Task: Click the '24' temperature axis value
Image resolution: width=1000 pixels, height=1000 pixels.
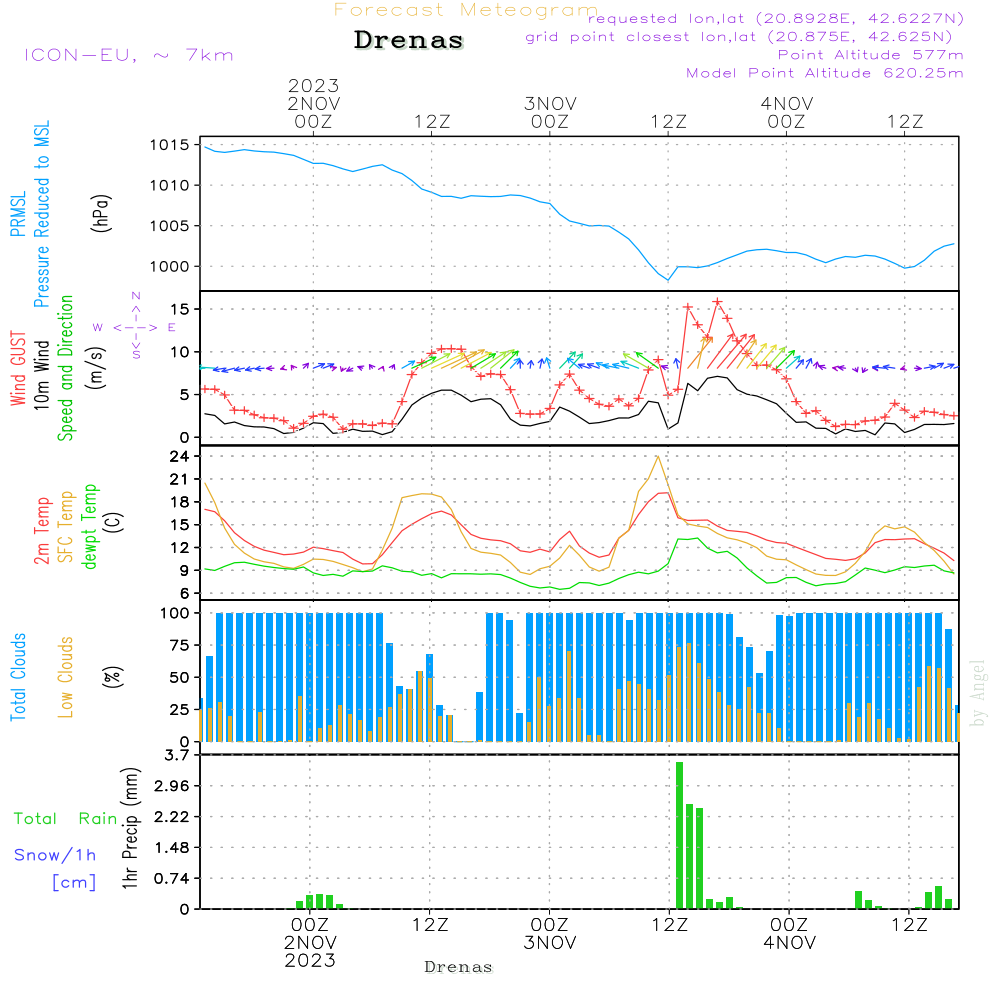Action: pyautogui.click(x=179, y=457)
